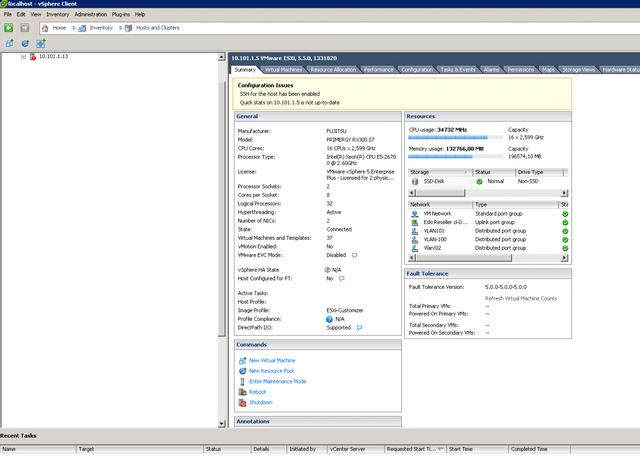This screenshot has height=466, width=640.
Task: Switch to the Tasks & Events tab
Action: (x=458, y=70)
